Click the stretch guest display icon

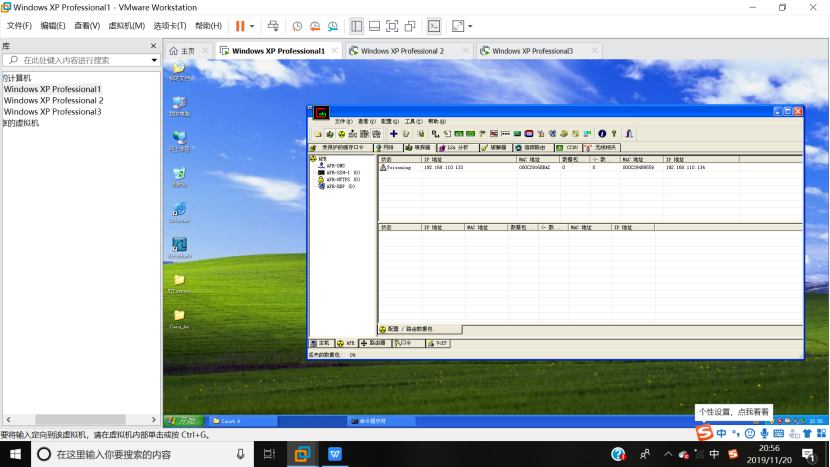coord(458,26)
